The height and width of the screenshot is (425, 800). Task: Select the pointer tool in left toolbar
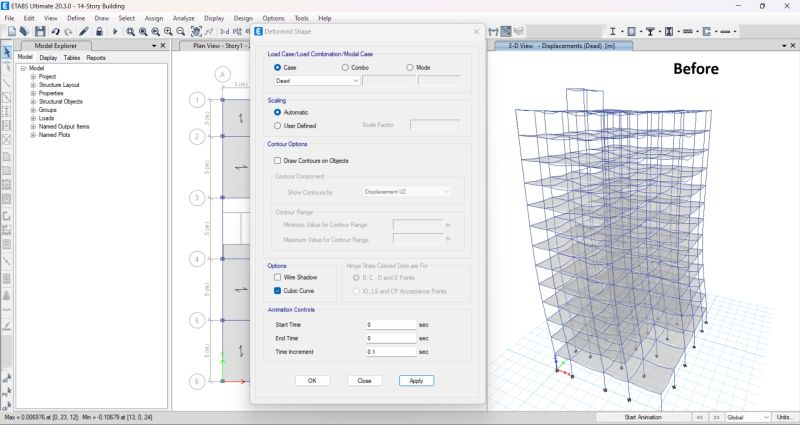click(7, 52)
